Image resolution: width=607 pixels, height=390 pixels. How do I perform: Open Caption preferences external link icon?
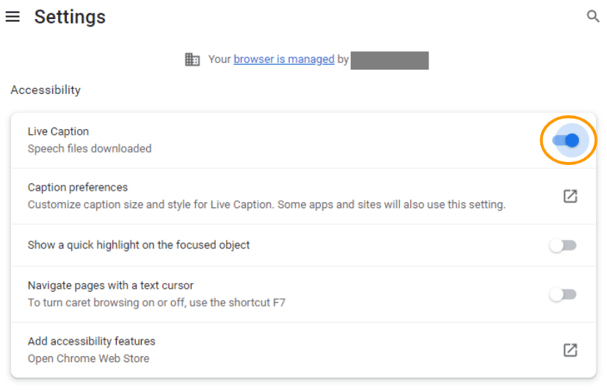(570, 196)
